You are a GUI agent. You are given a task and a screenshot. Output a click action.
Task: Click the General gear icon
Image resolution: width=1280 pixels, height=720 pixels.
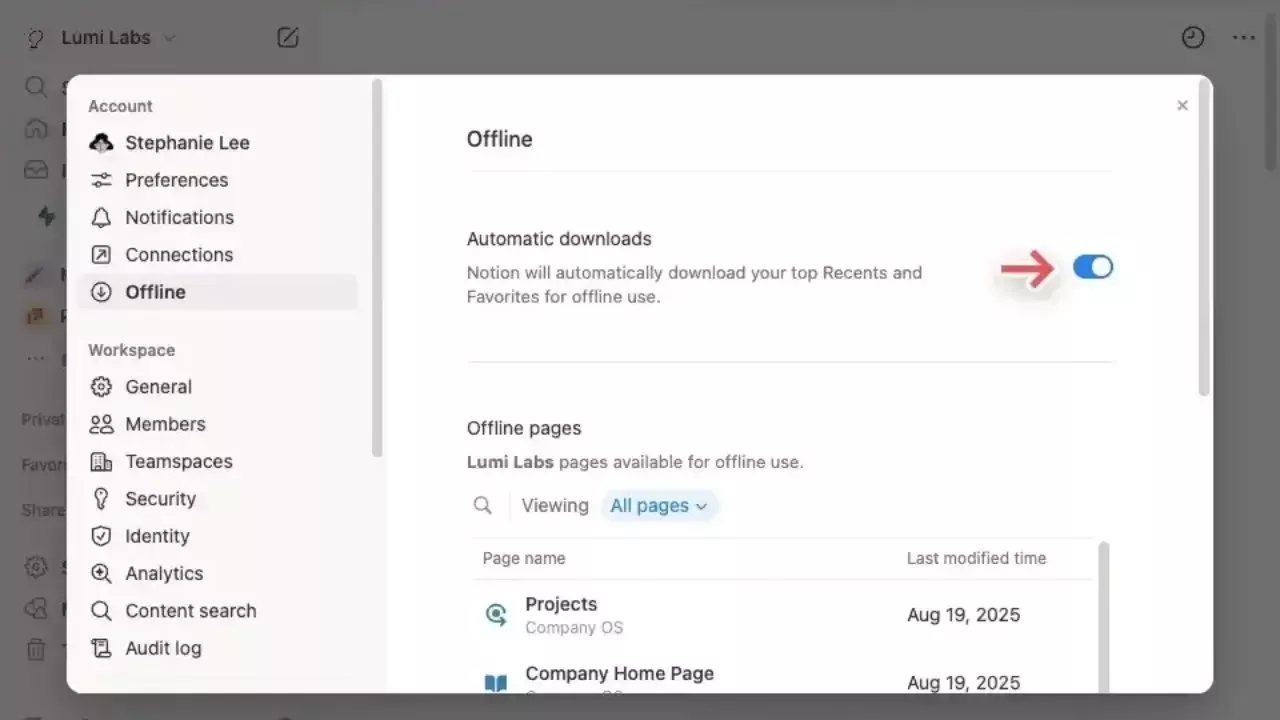point(101,387)
